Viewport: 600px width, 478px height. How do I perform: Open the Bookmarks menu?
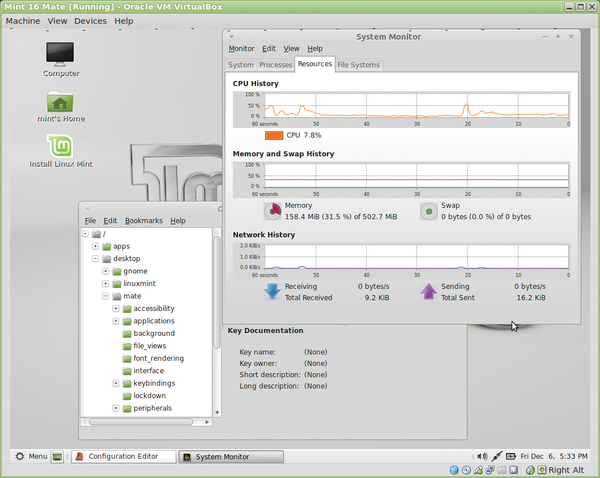pyautogui.click(x=143, y=221)
